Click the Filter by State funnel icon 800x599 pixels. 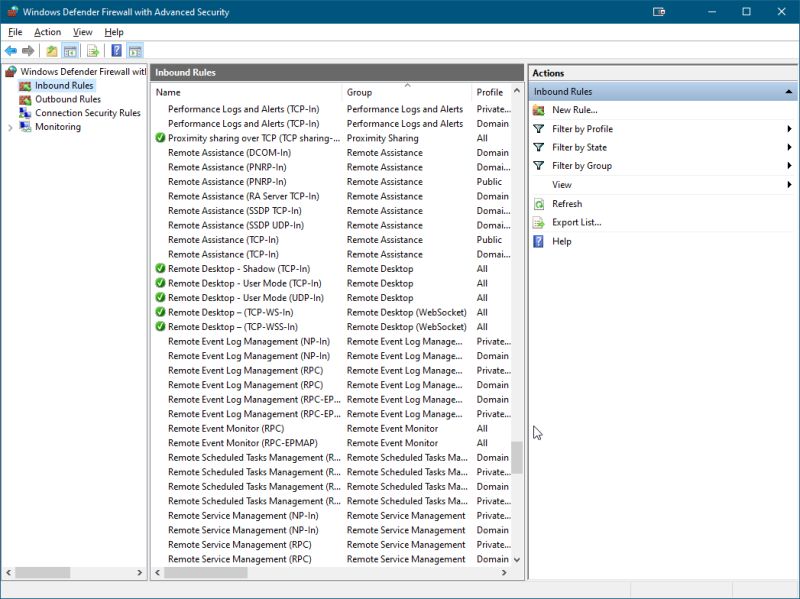point(538,147)
